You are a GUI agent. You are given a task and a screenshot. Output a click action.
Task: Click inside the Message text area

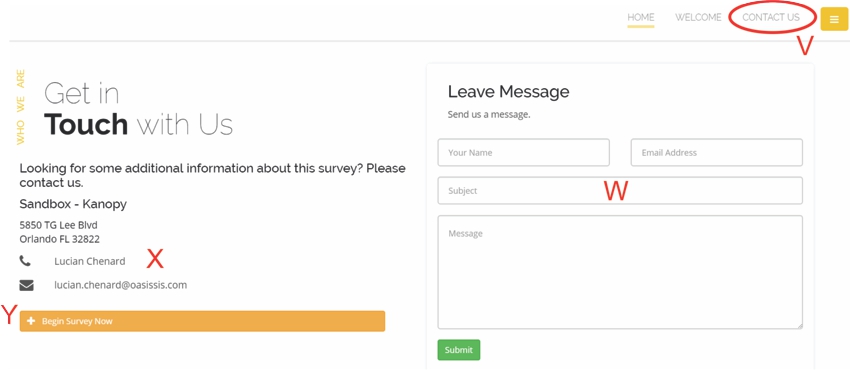click(x=620, y=272)
